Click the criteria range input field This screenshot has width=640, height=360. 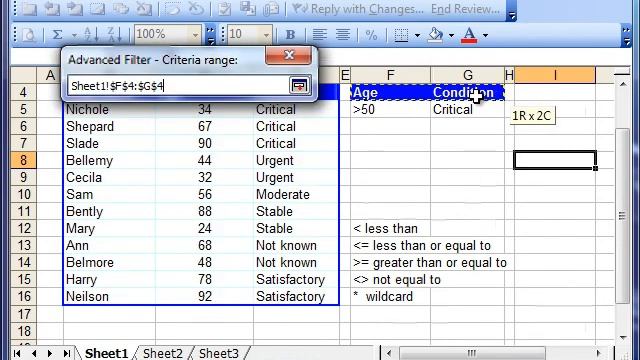[178, 86]
